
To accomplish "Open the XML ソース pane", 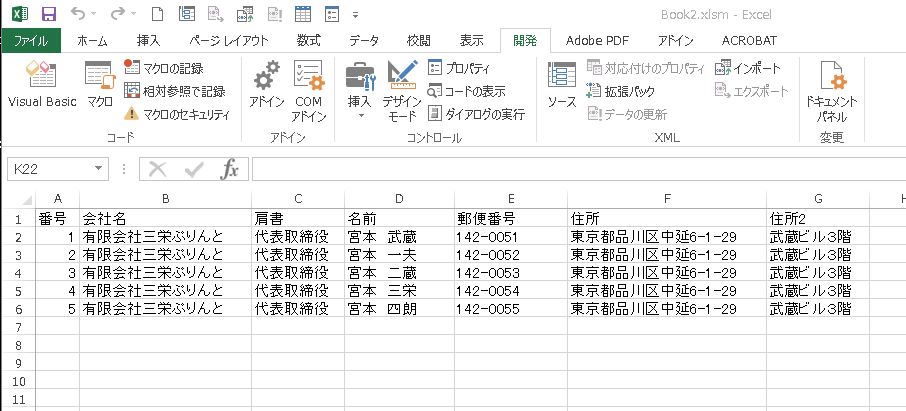I will tap(562, 84).
